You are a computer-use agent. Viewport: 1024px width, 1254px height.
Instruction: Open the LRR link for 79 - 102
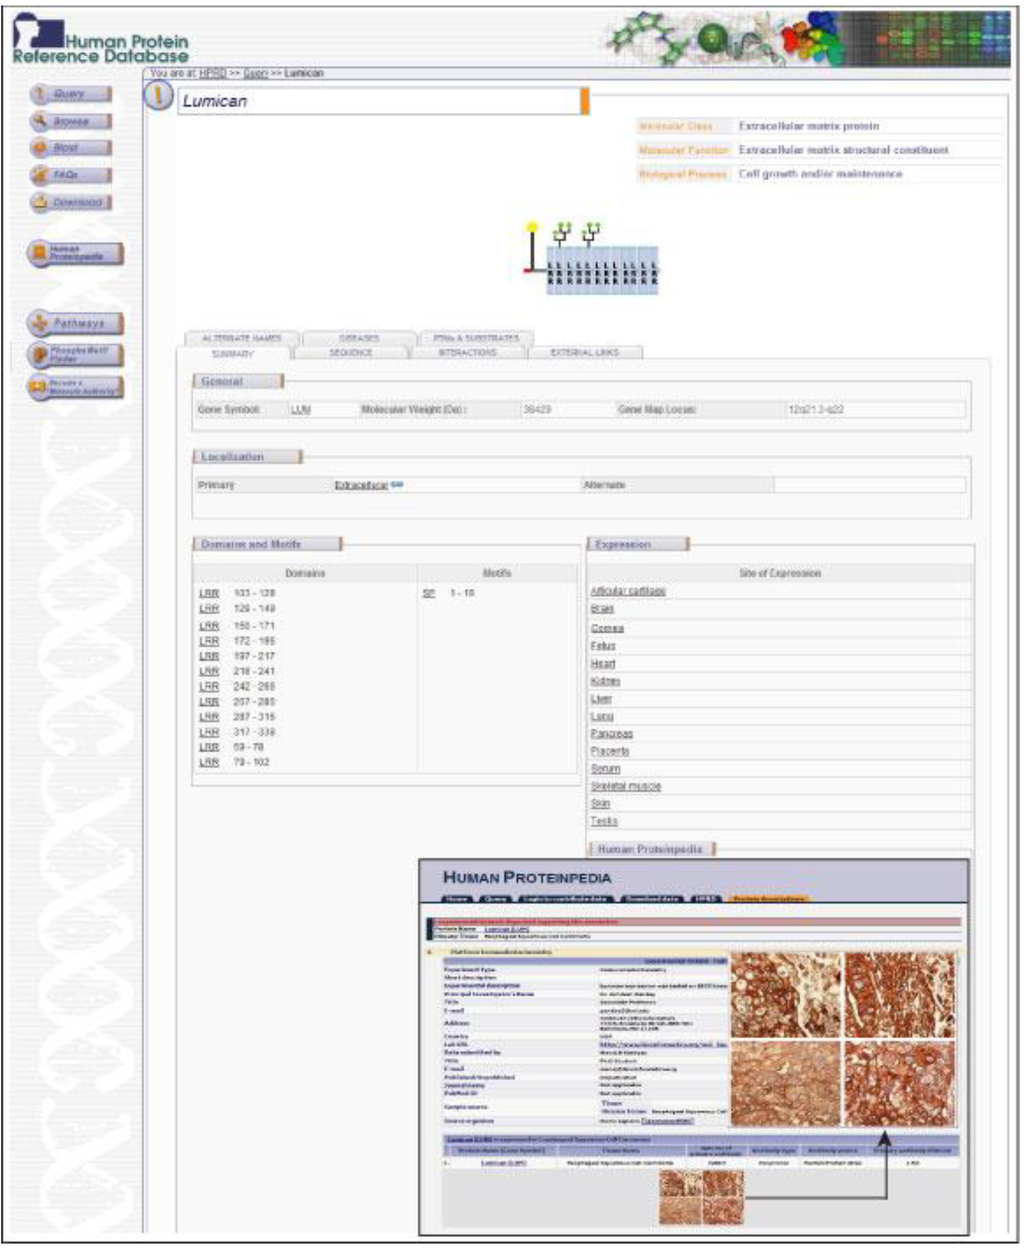point(208,762)
